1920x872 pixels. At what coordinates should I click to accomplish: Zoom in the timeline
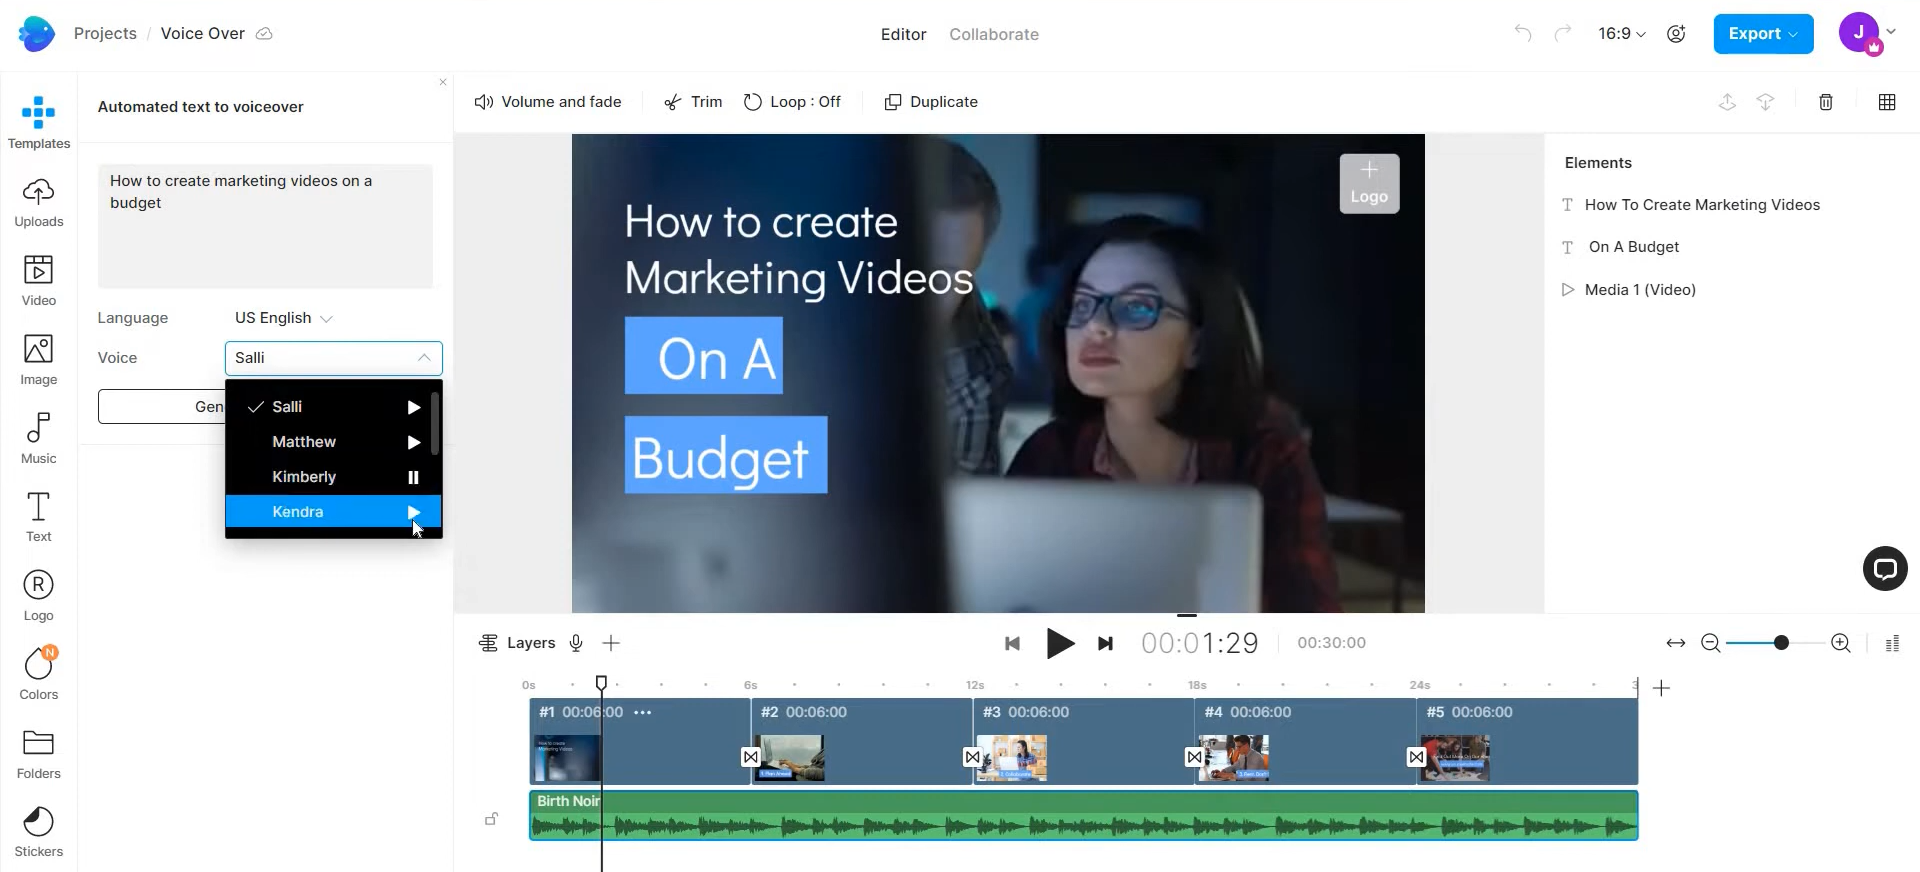point(1841,643)
